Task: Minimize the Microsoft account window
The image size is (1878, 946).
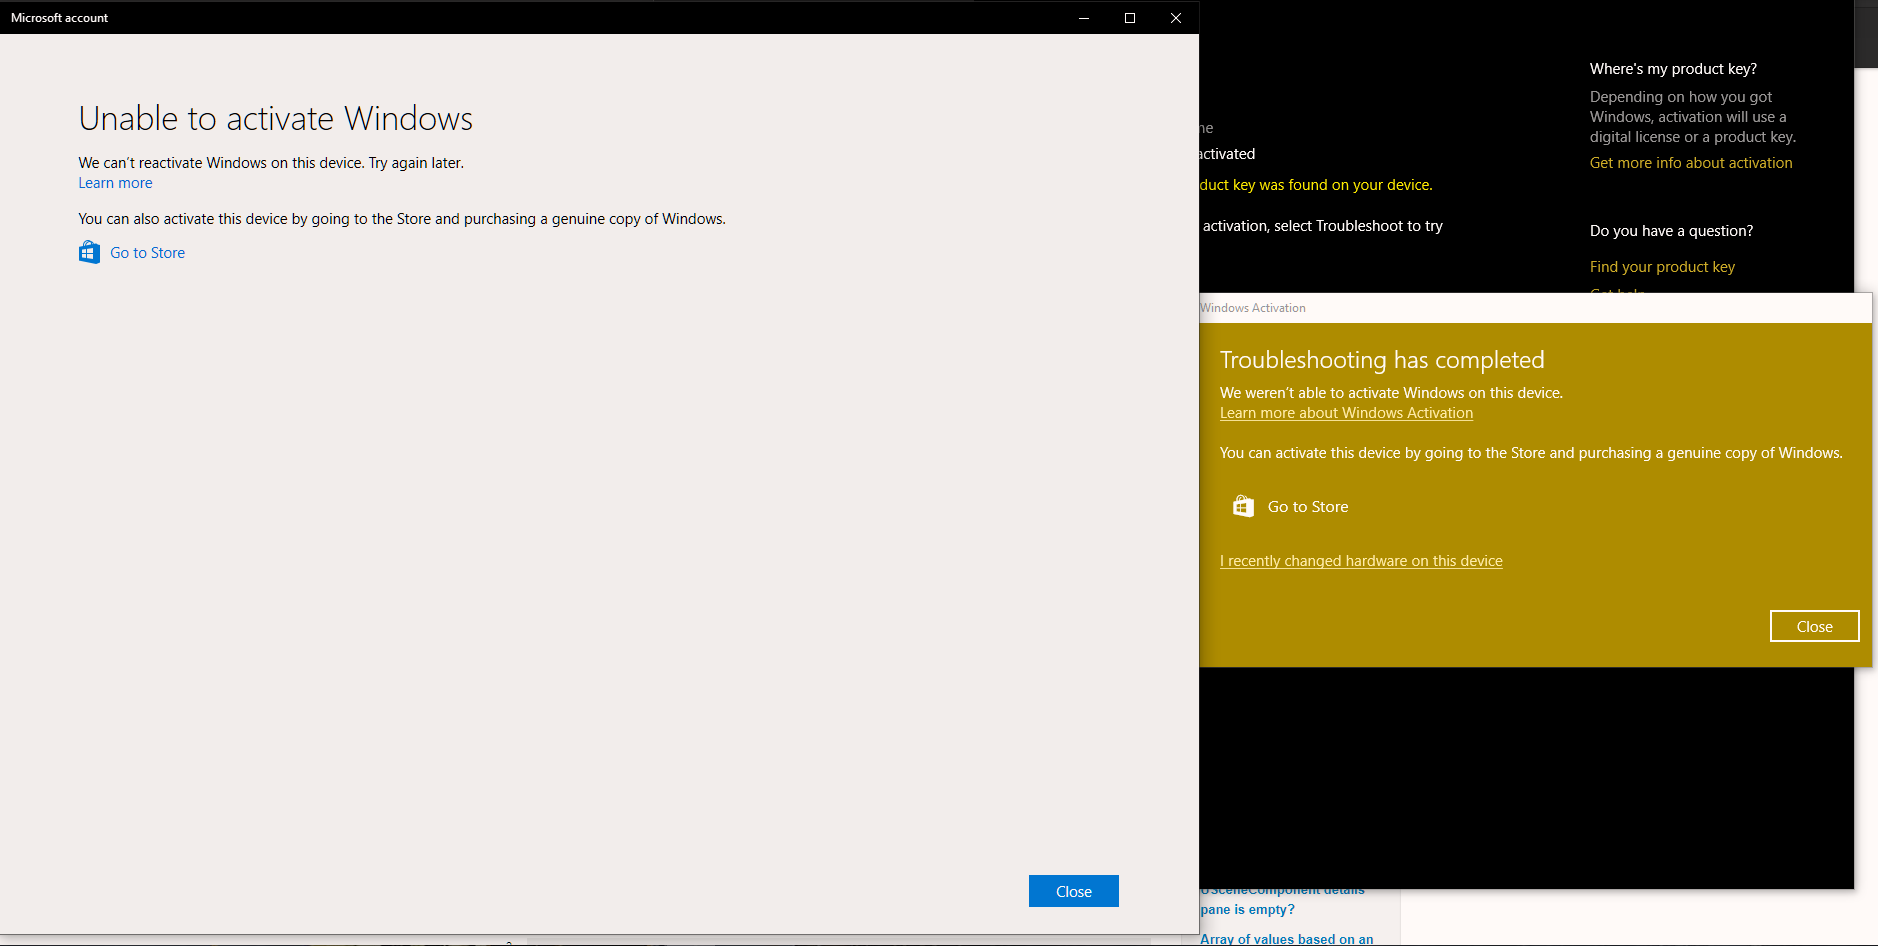Action: [1083, 18]
